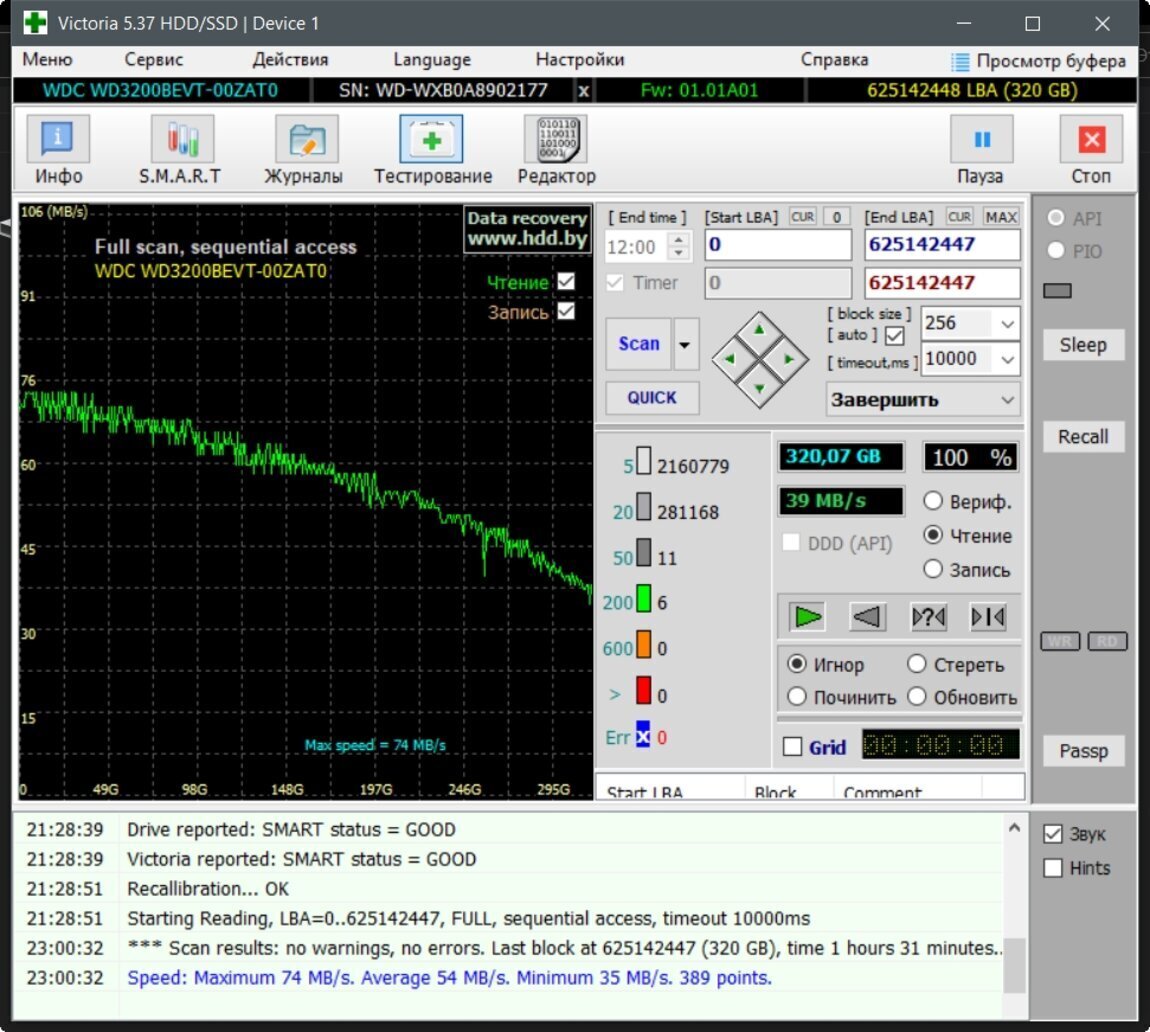Open the Настройки menu
The image size is (1150, 1032).
point(579,60)
